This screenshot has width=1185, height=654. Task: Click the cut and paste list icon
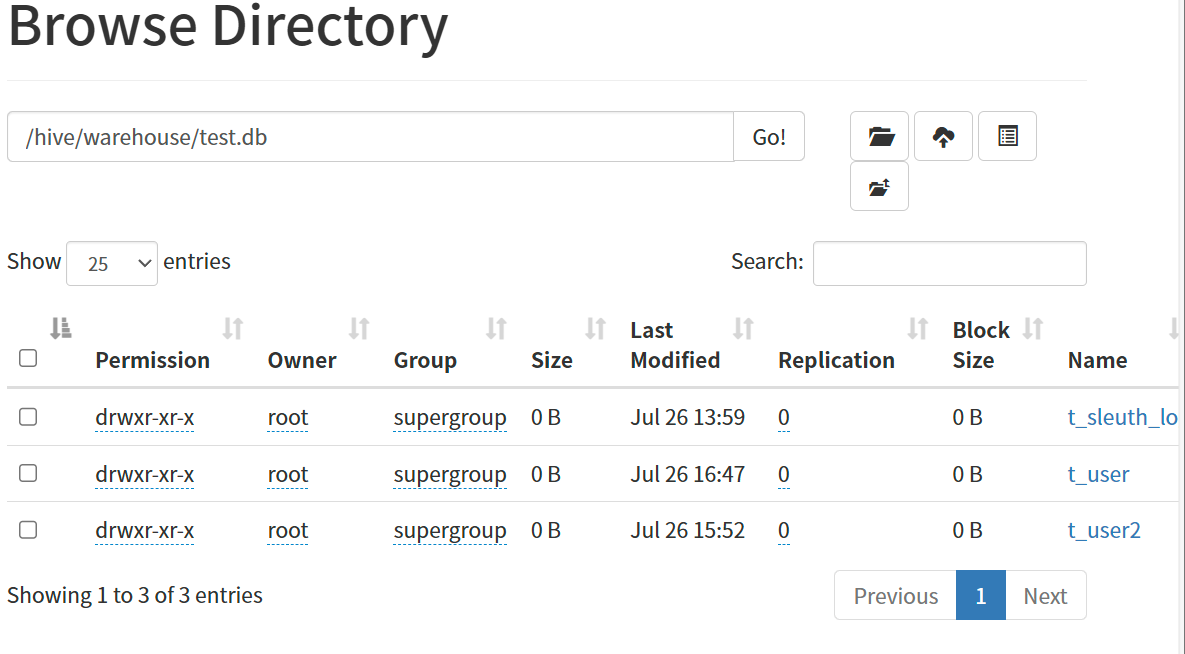1007,136
